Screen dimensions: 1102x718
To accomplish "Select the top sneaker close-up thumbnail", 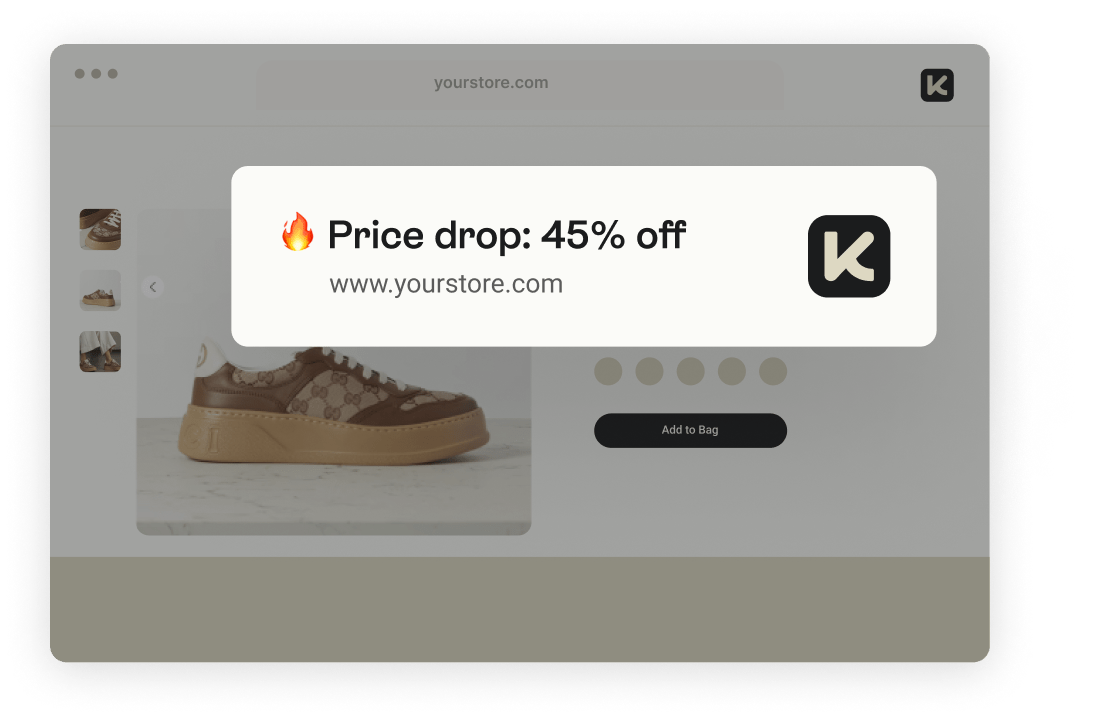I will pos(100,229).
